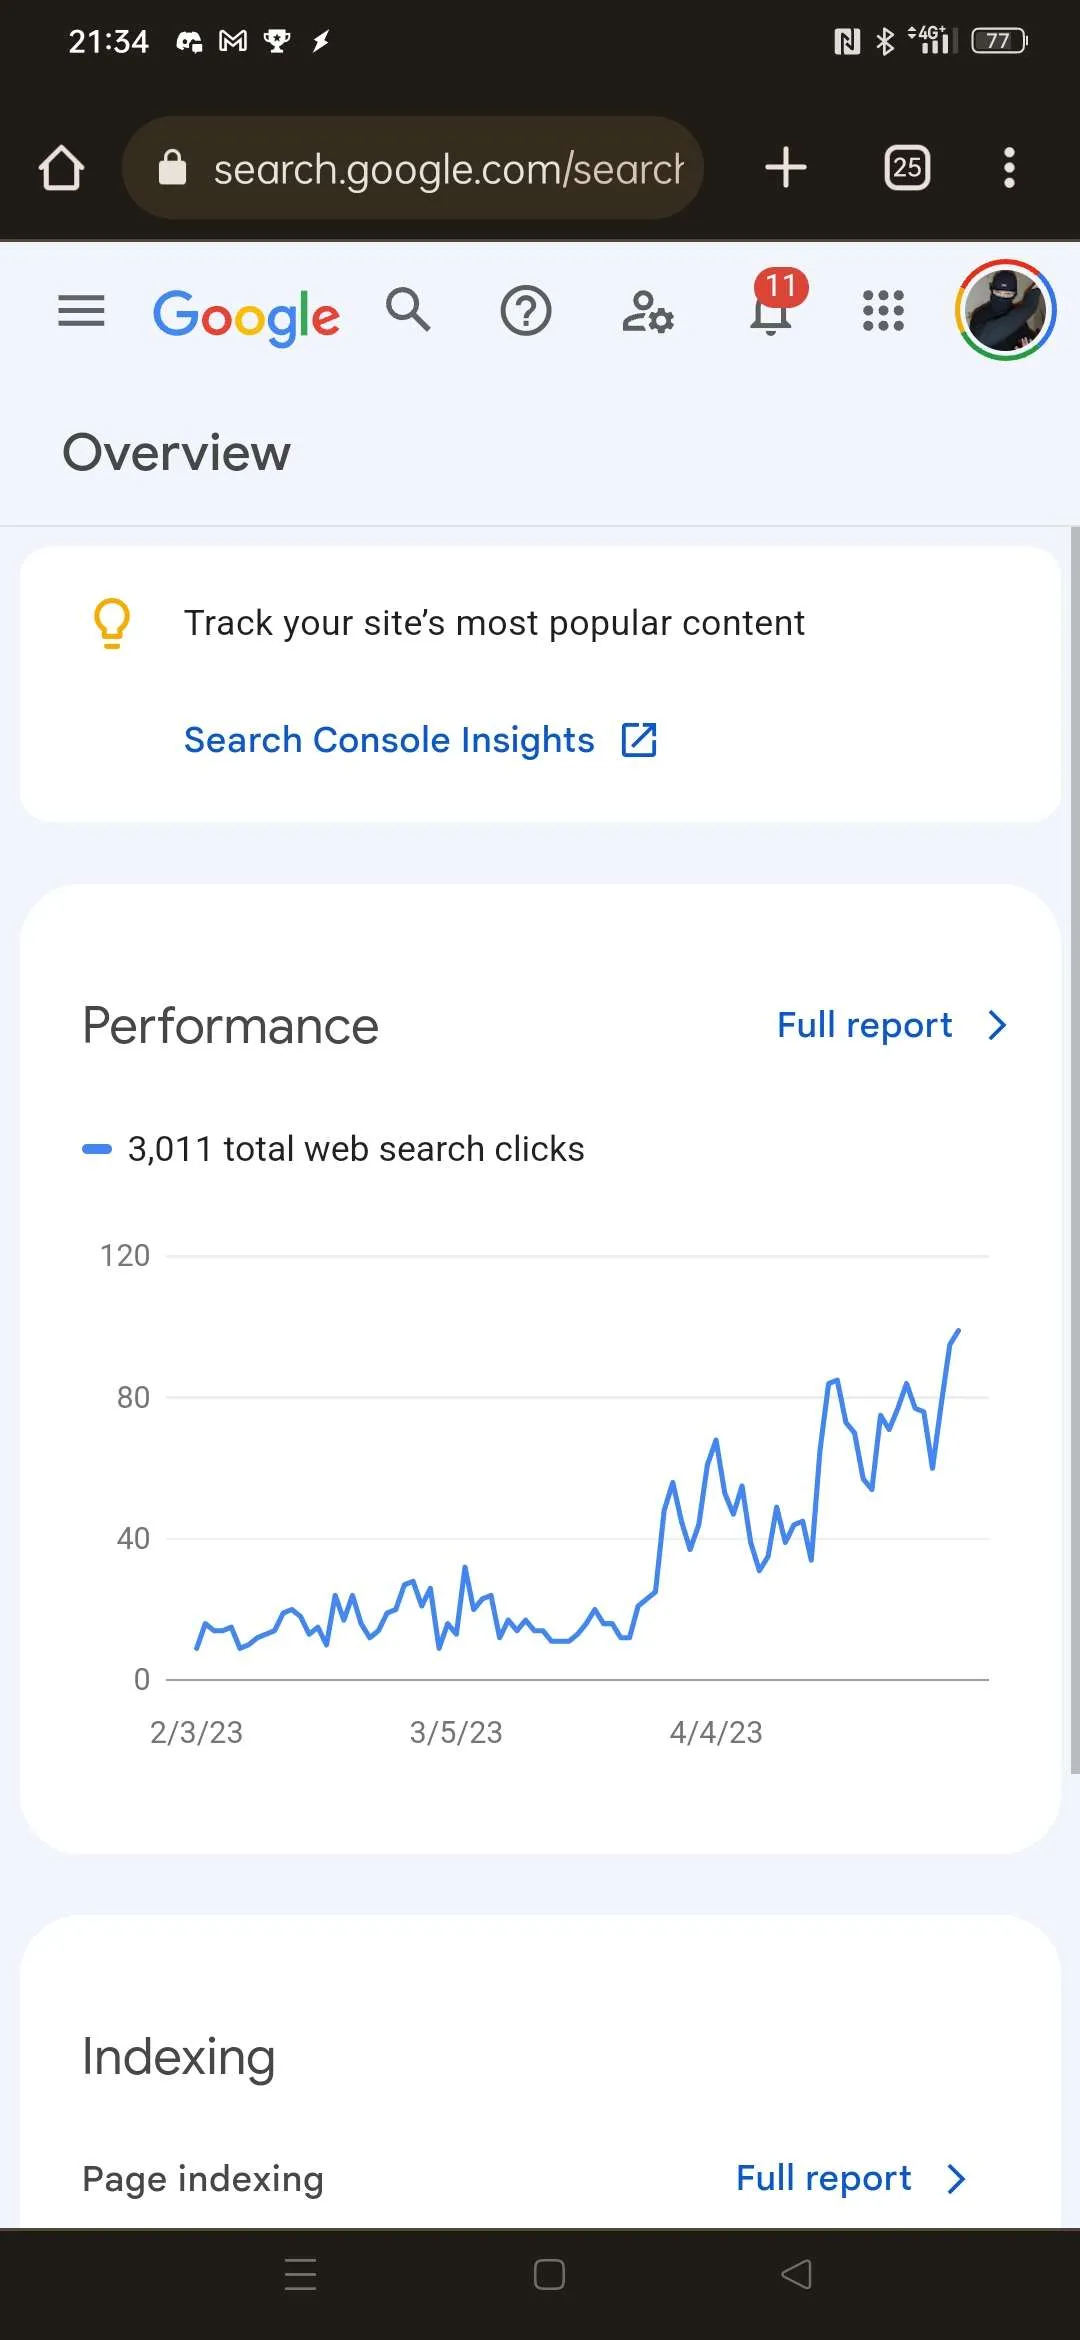Viewport: 1080px width, 2340px height.
Task: Open Performance Full report
Action: point(864,1025)
